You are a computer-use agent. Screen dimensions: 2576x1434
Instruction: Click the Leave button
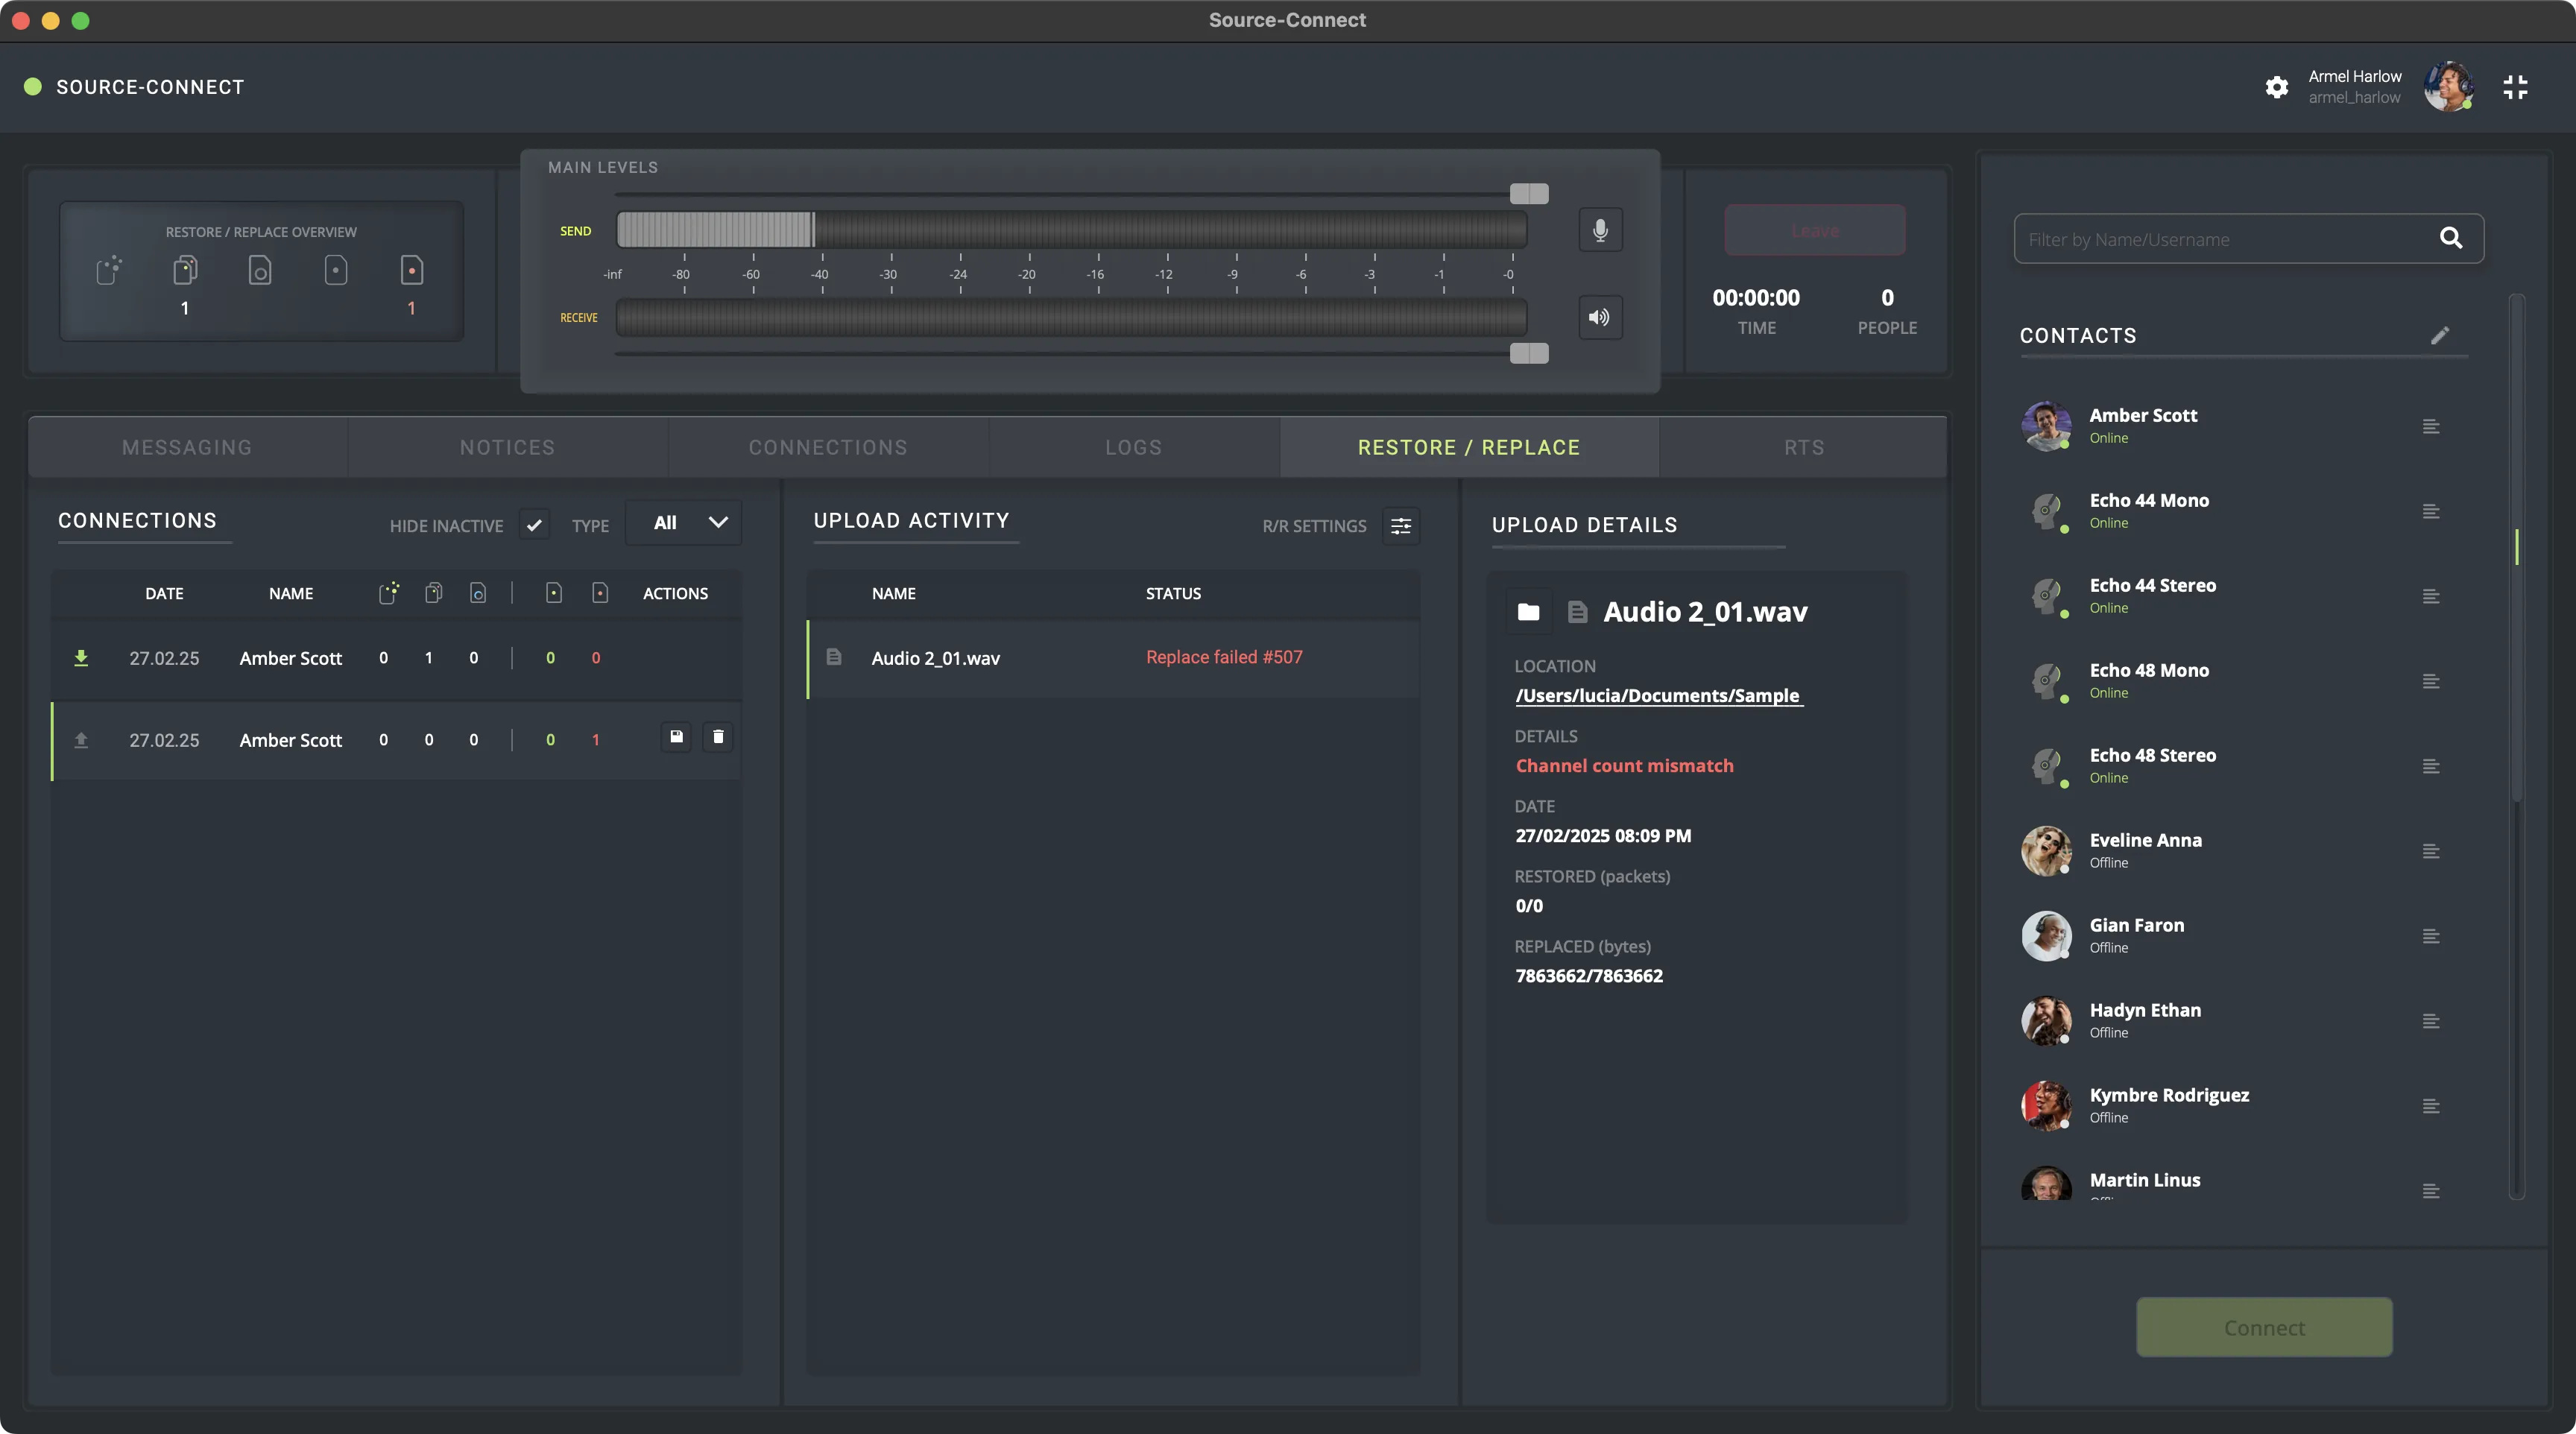pyautogui.click(x=1815, y=230)
